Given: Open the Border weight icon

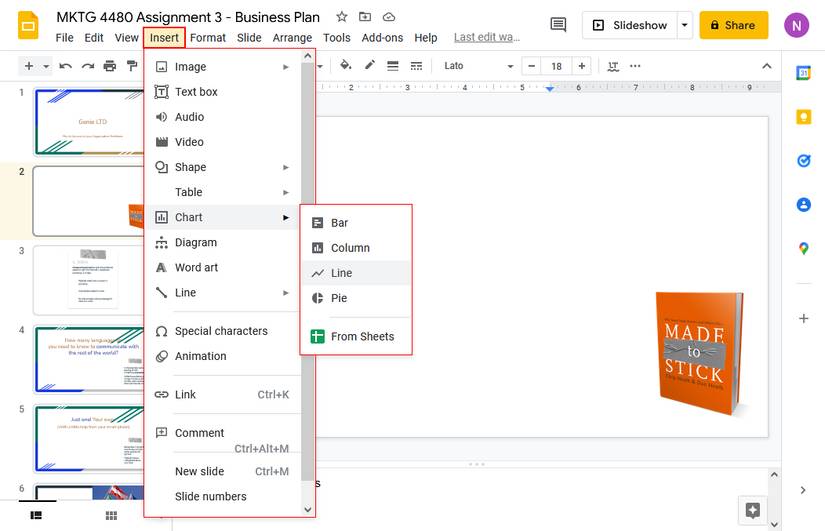Looking at the screenshot, I should pos(393,66).
